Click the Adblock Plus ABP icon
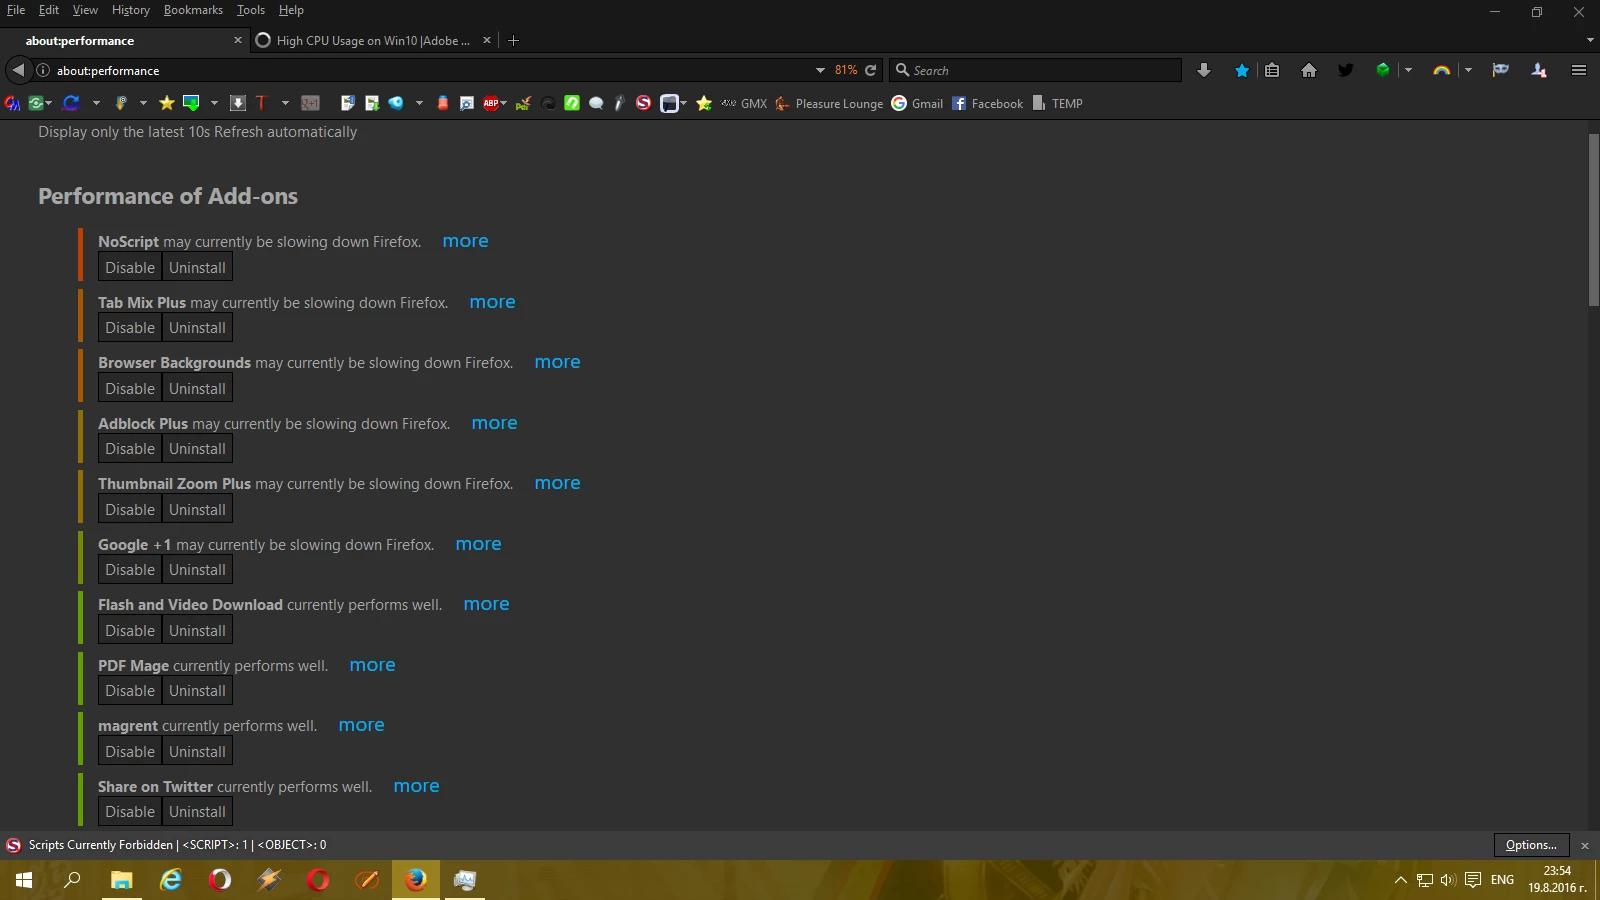This screenshot has width=1600, height=900. click(x=491, y=103)
